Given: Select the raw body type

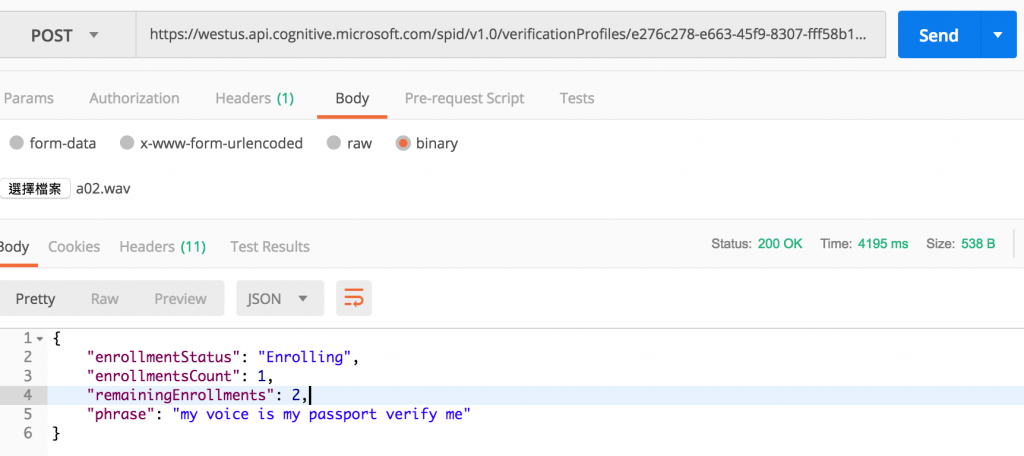Looking at the screenshot, I should tap(349, 143).
